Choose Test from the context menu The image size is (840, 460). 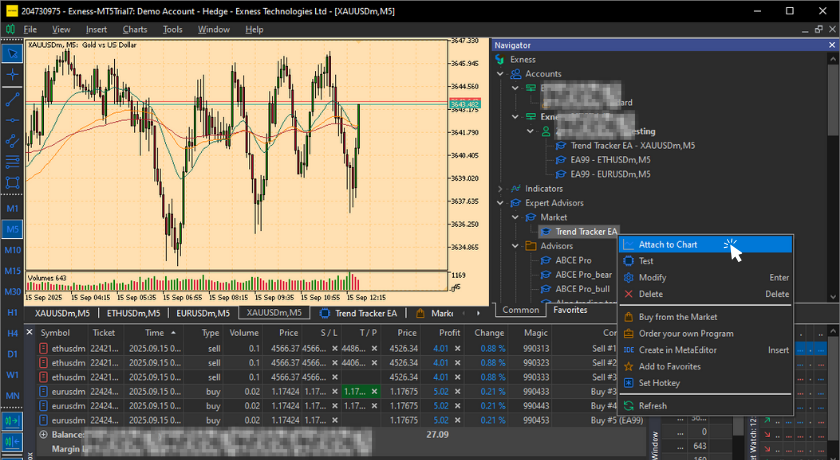pyautogui.click(x=705, y=261)
